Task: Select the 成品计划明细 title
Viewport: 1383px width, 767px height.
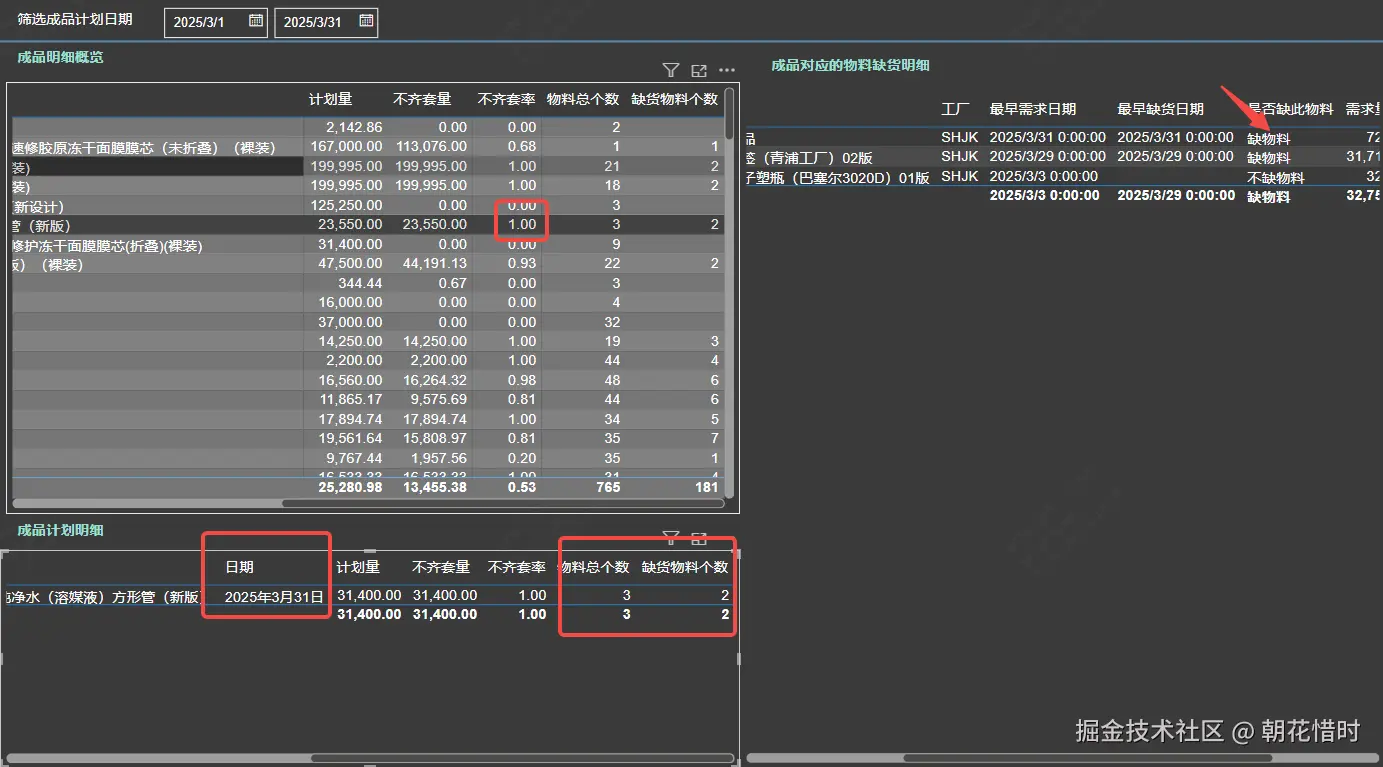Action: point(60,530)
